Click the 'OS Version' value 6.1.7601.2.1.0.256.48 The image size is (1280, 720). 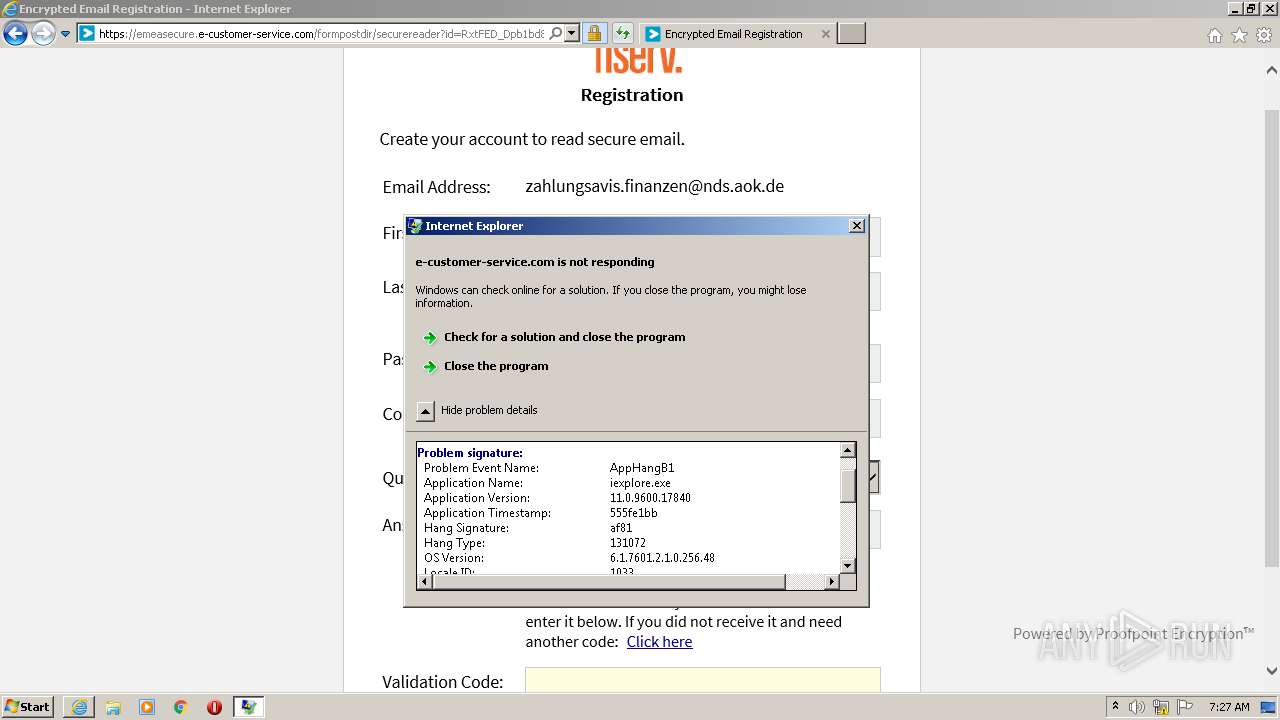coord(662,558)
